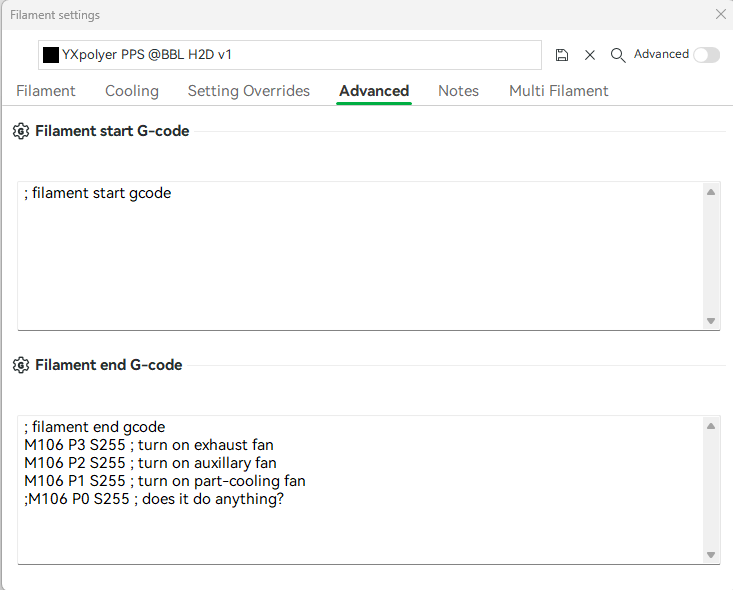The image size is (733, 590).
Task: Click the black filament color swatch
Action: [x=51, y=55]
